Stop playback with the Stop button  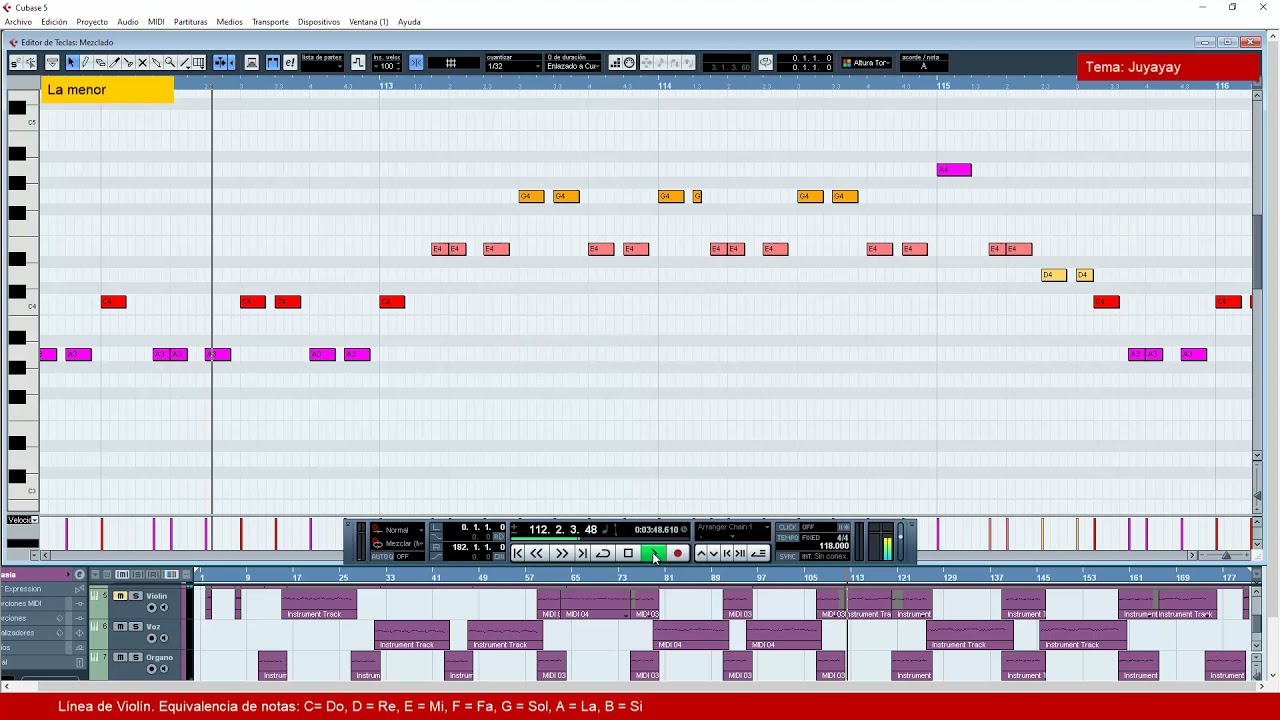[x=628, y=553]
